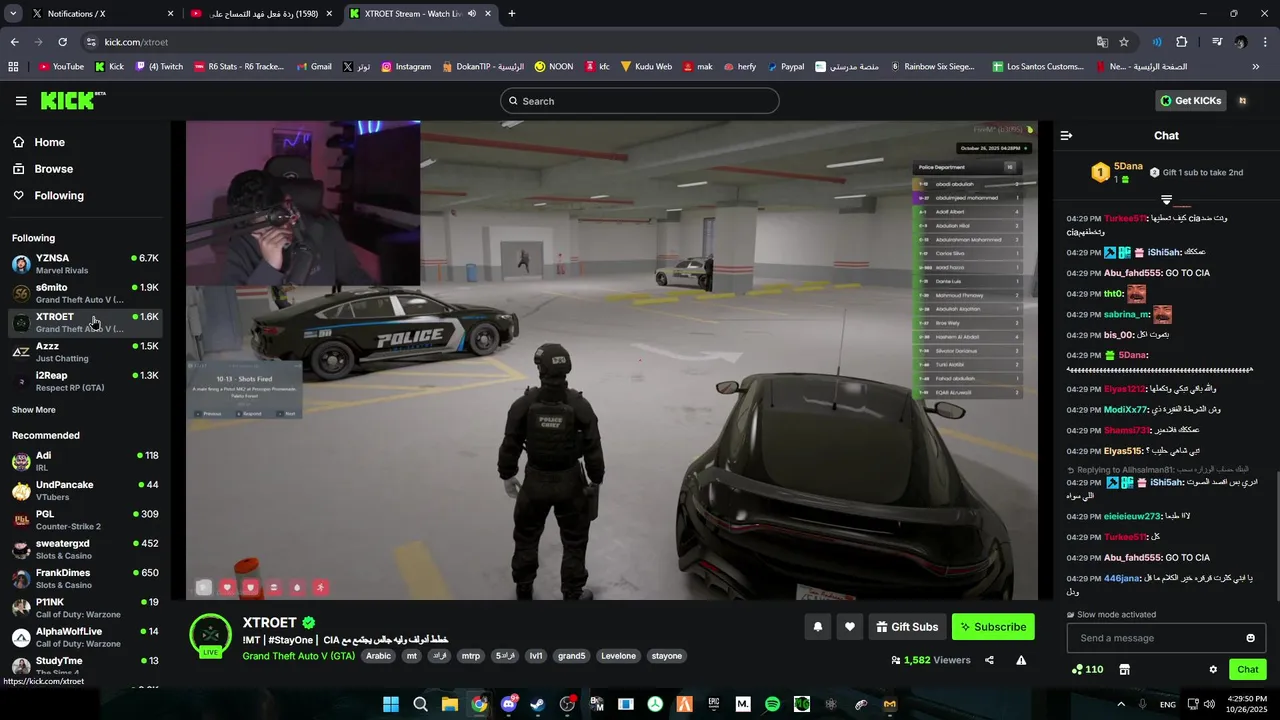
Task: Open File Explorer from the taskbar
Action: click(x=450, y=704)
